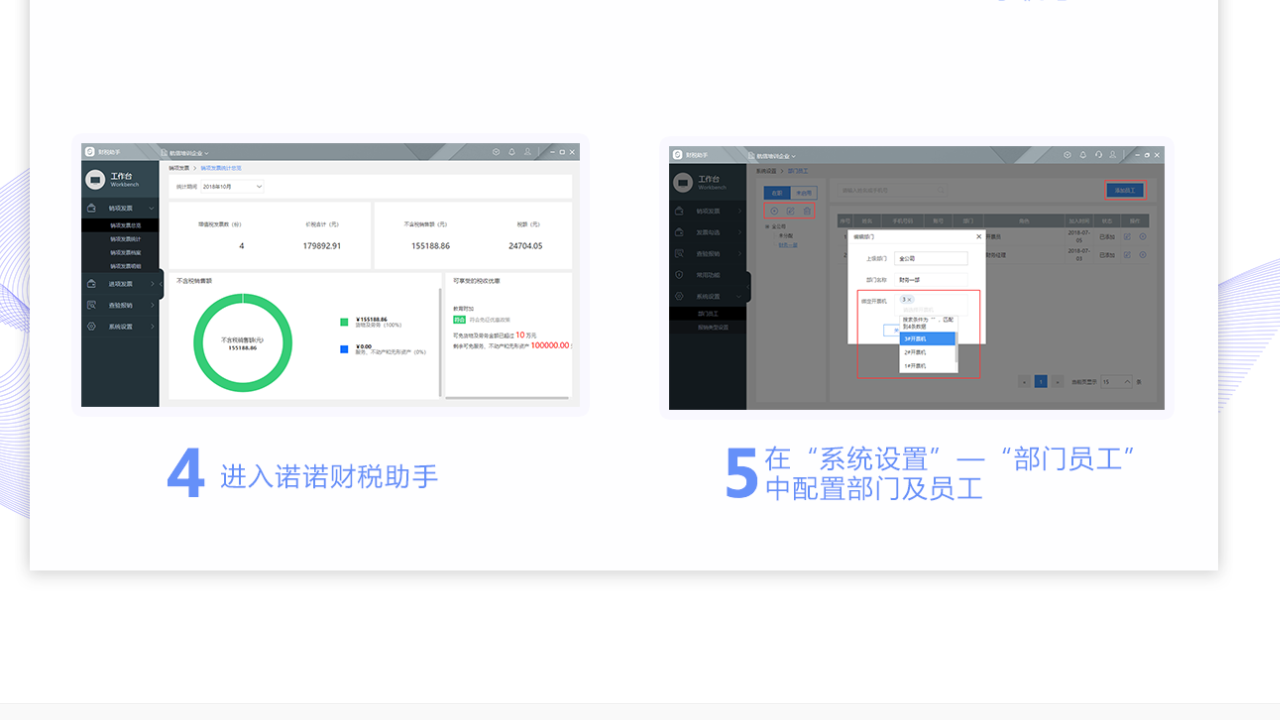Open the 查验报销 sidebar icon
The width and height of the screenshot is (1280, 720).
(679, 253)
